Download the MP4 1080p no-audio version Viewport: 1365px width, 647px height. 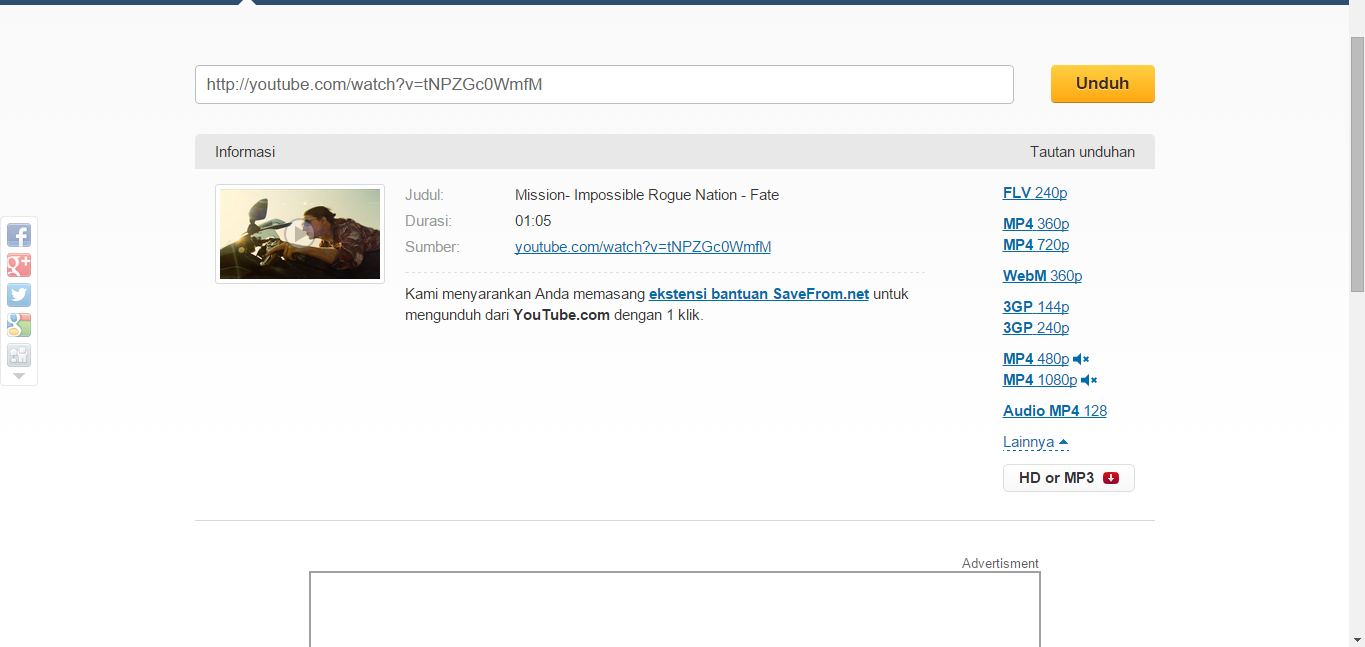click(1040, 380)
